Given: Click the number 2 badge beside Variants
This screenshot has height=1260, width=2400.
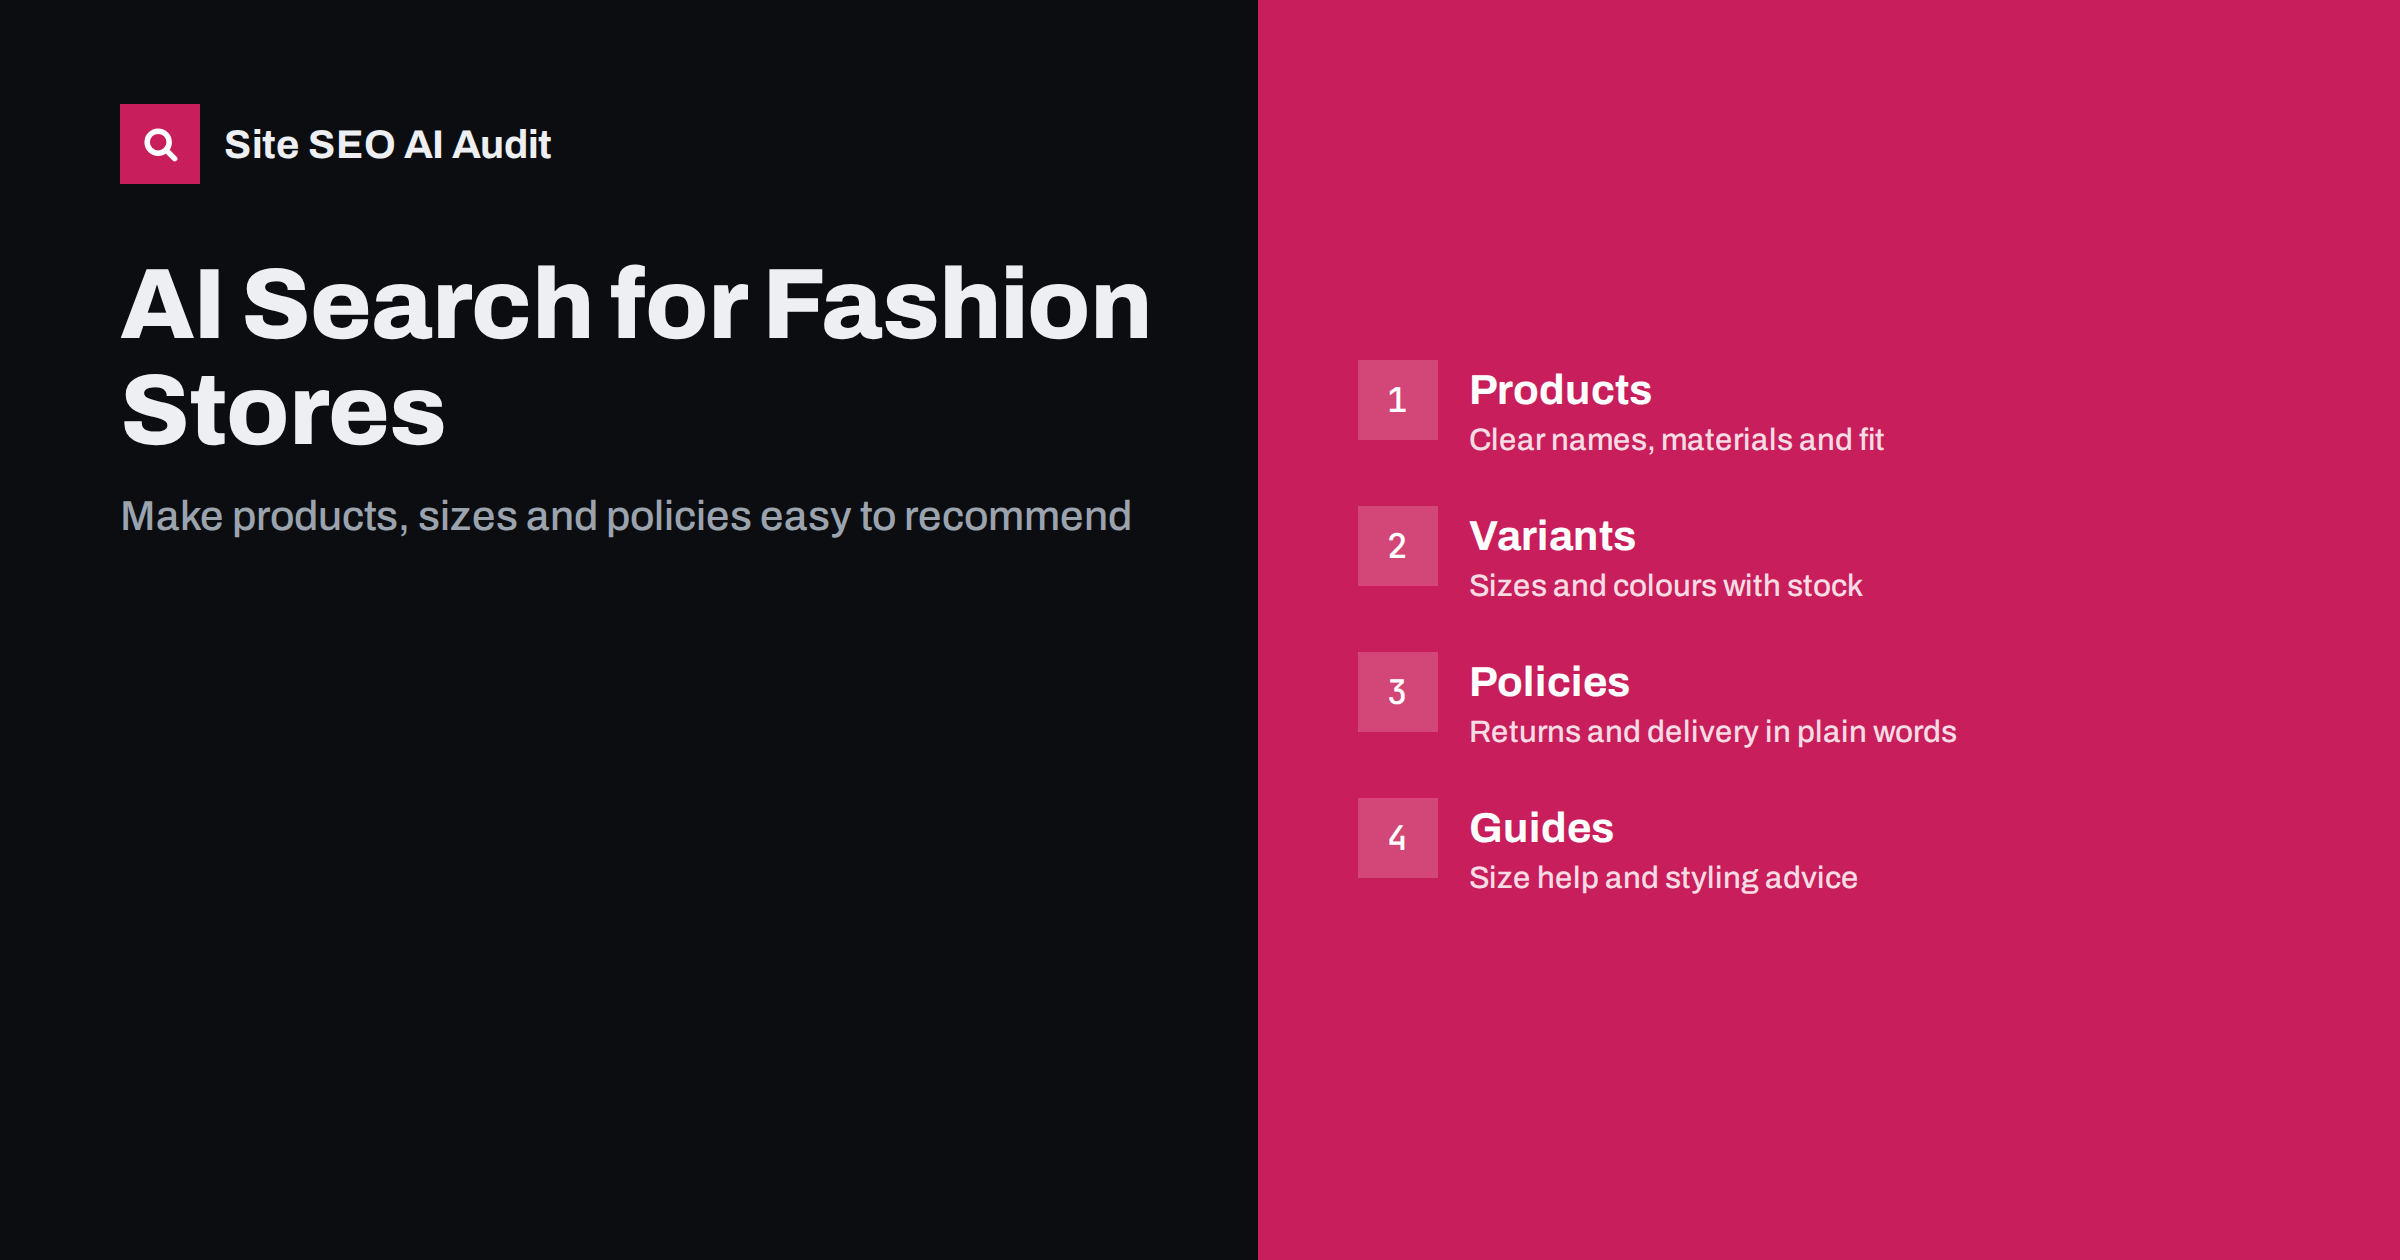Looking at the screenshot, I should (x=1397, y=546).
